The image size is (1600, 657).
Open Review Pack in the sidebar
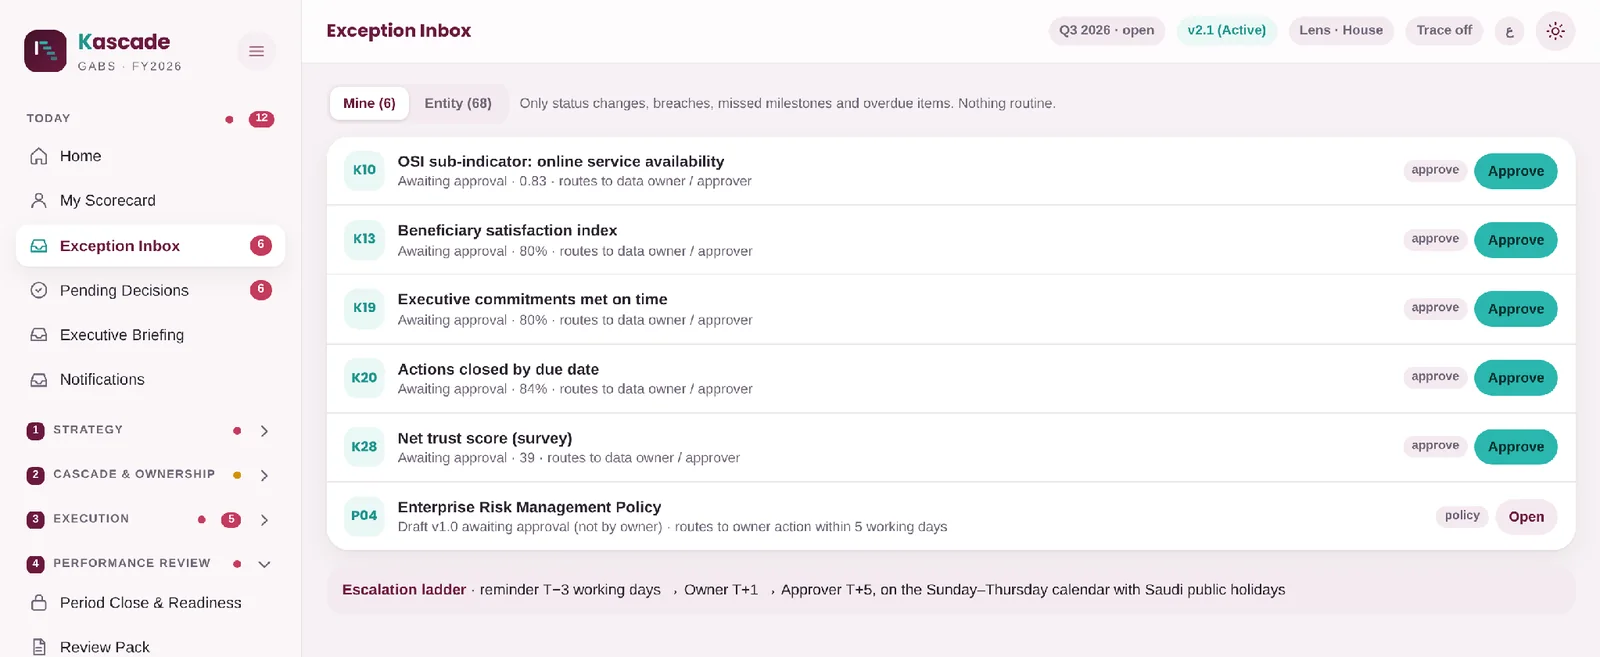pos(150,647)
